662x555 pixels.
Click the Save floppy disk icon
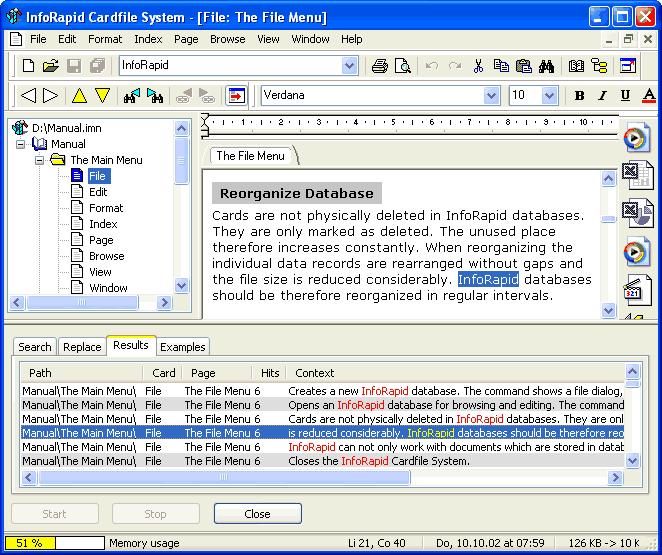tap(74, 66)
